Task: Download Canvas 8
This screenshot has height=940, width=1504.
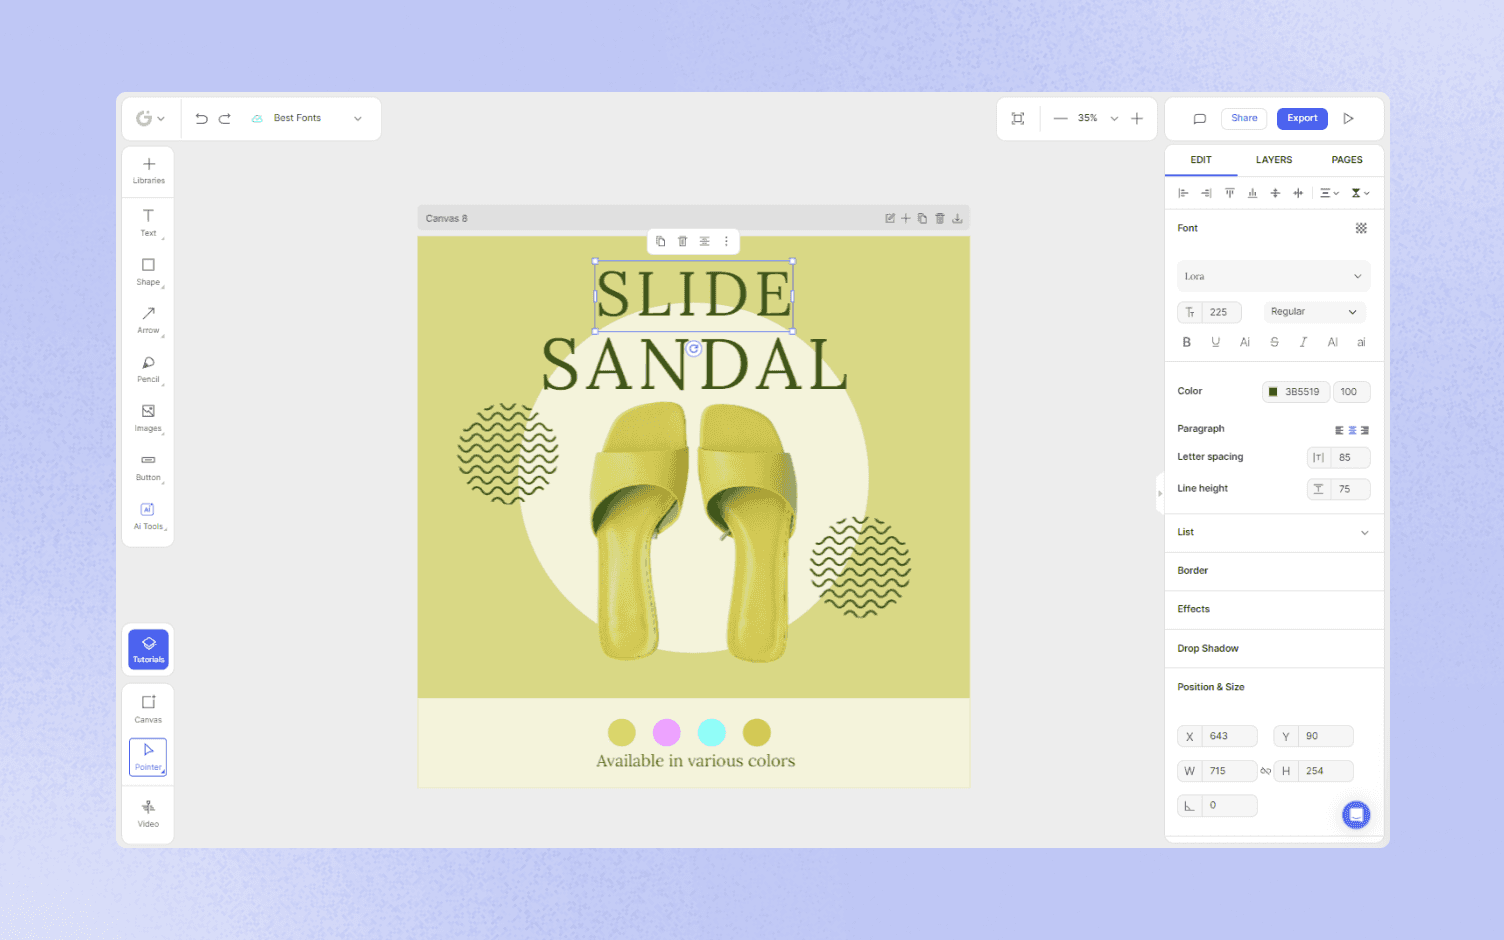Action: point(957,218)
